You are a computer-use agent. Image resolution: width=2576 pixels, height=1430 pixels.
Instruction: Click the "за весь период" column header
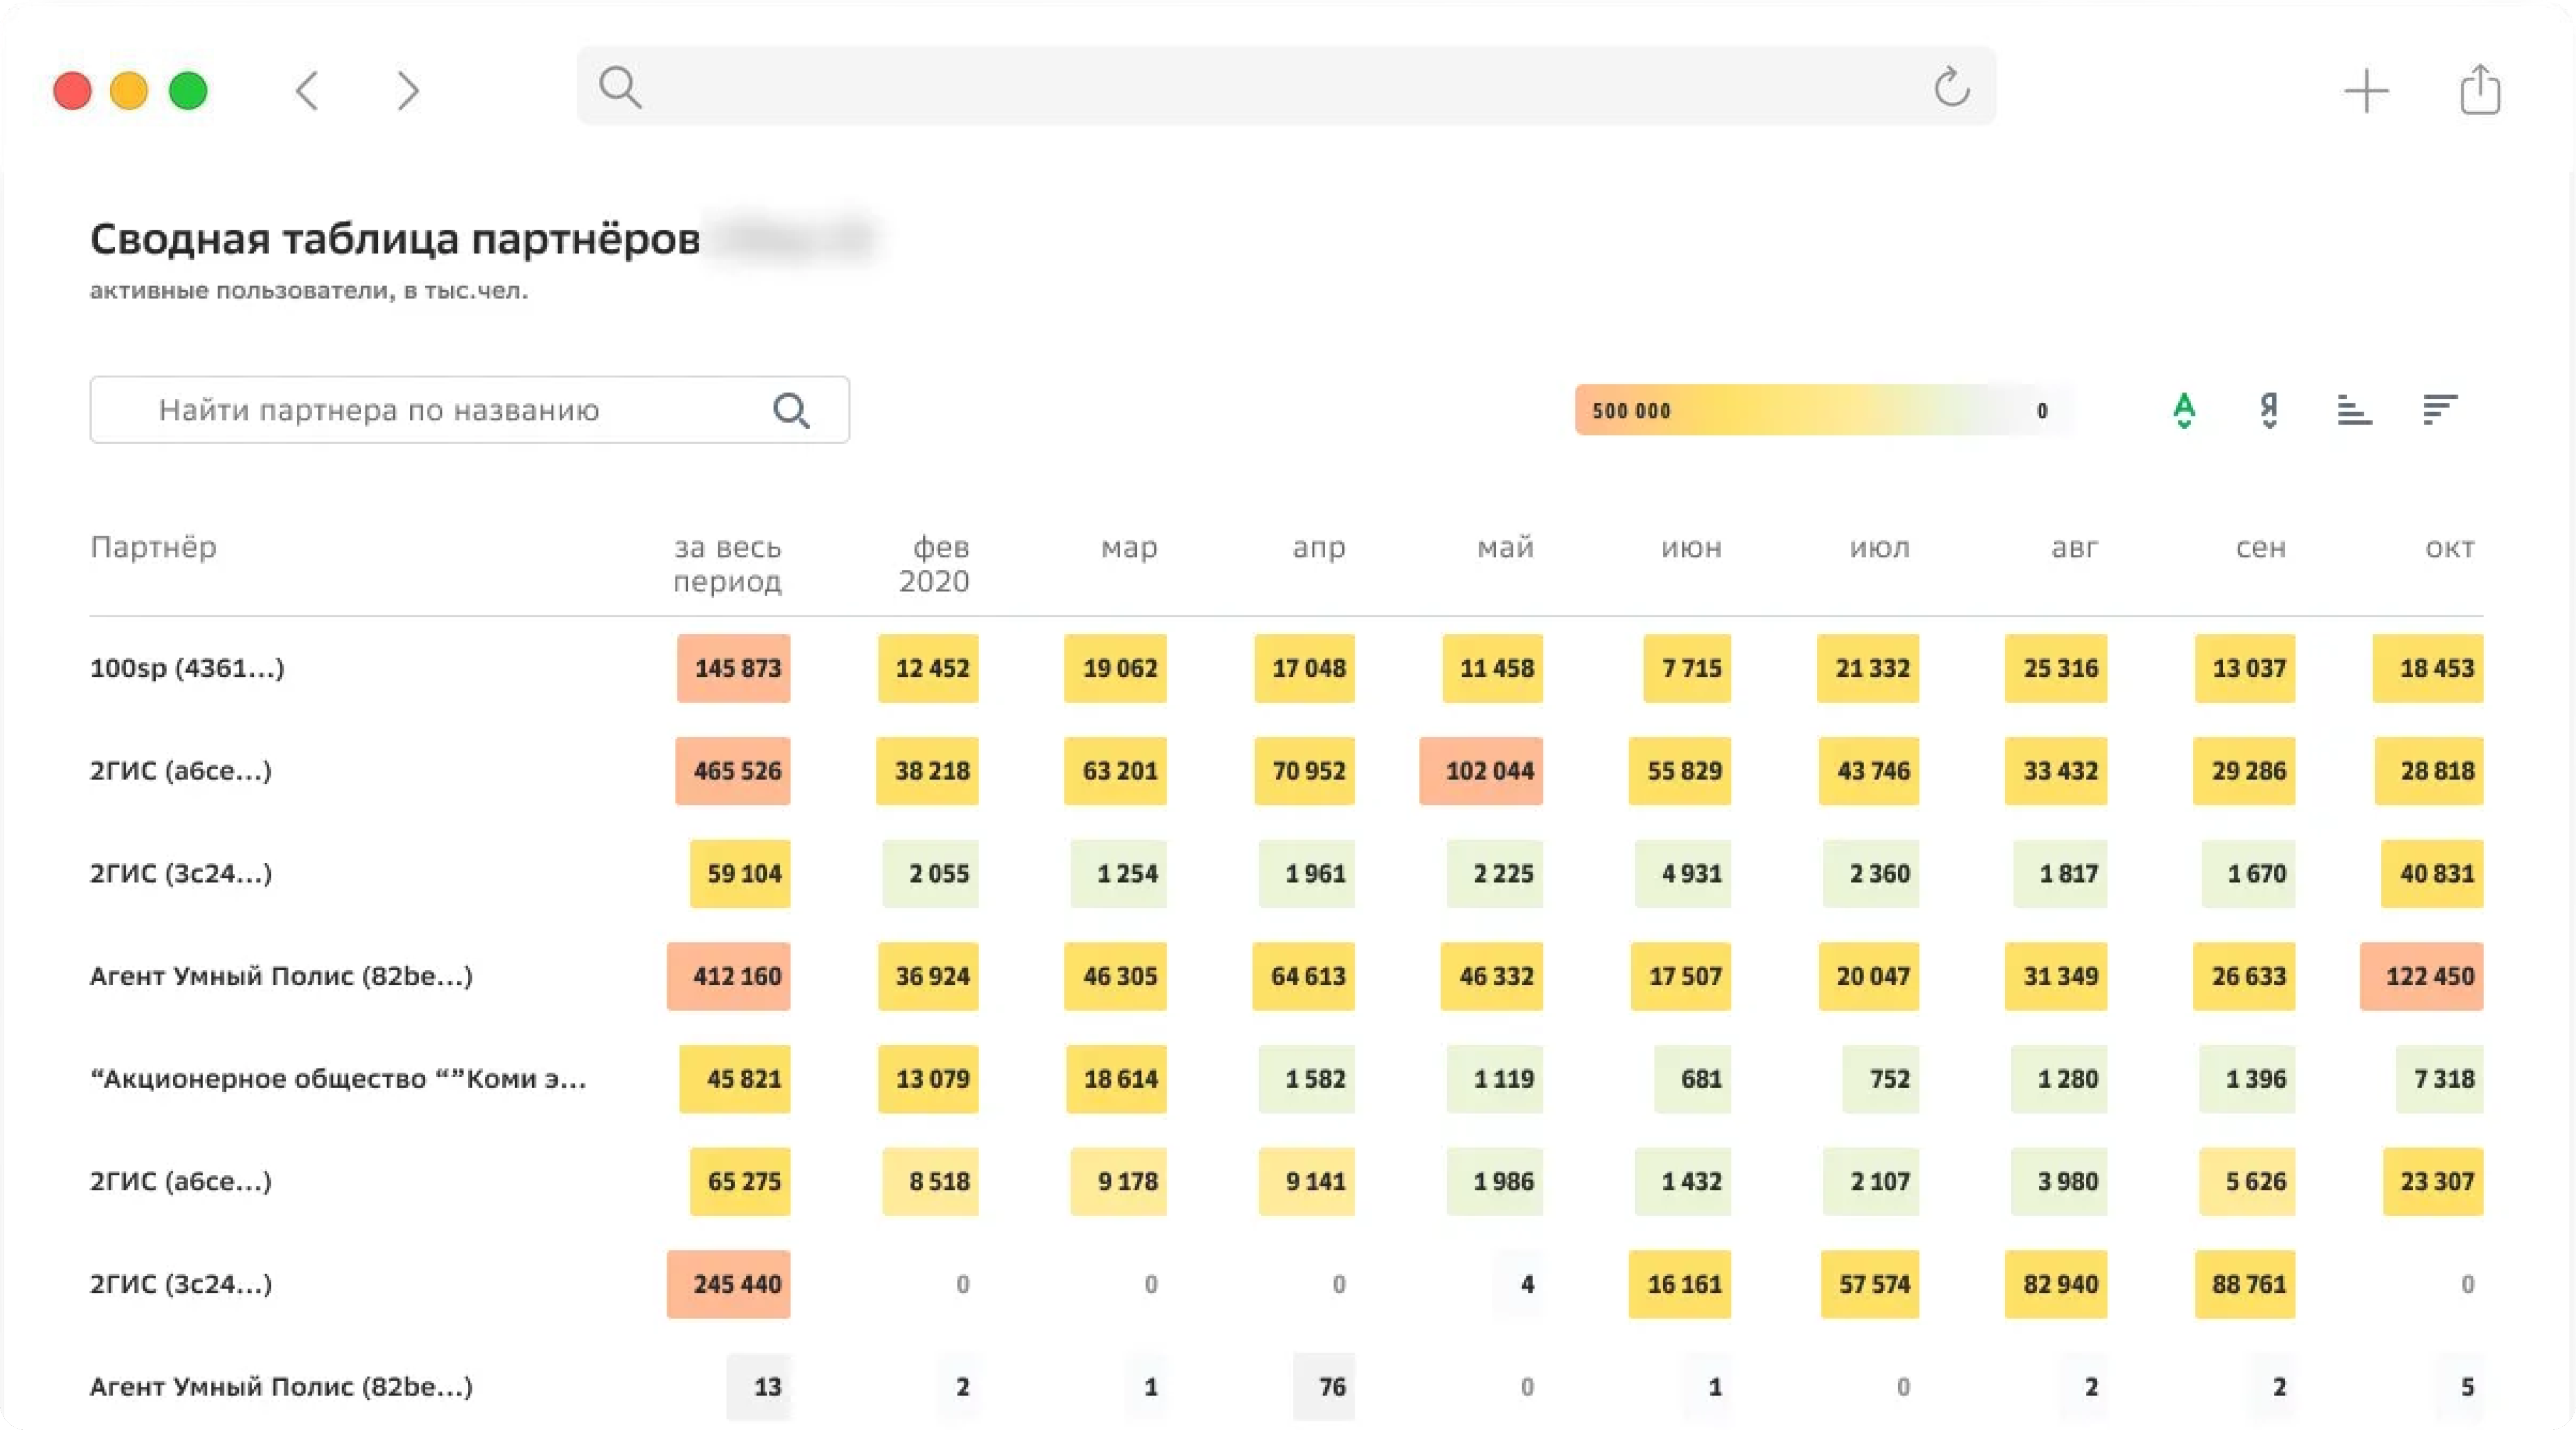[727, 564]
